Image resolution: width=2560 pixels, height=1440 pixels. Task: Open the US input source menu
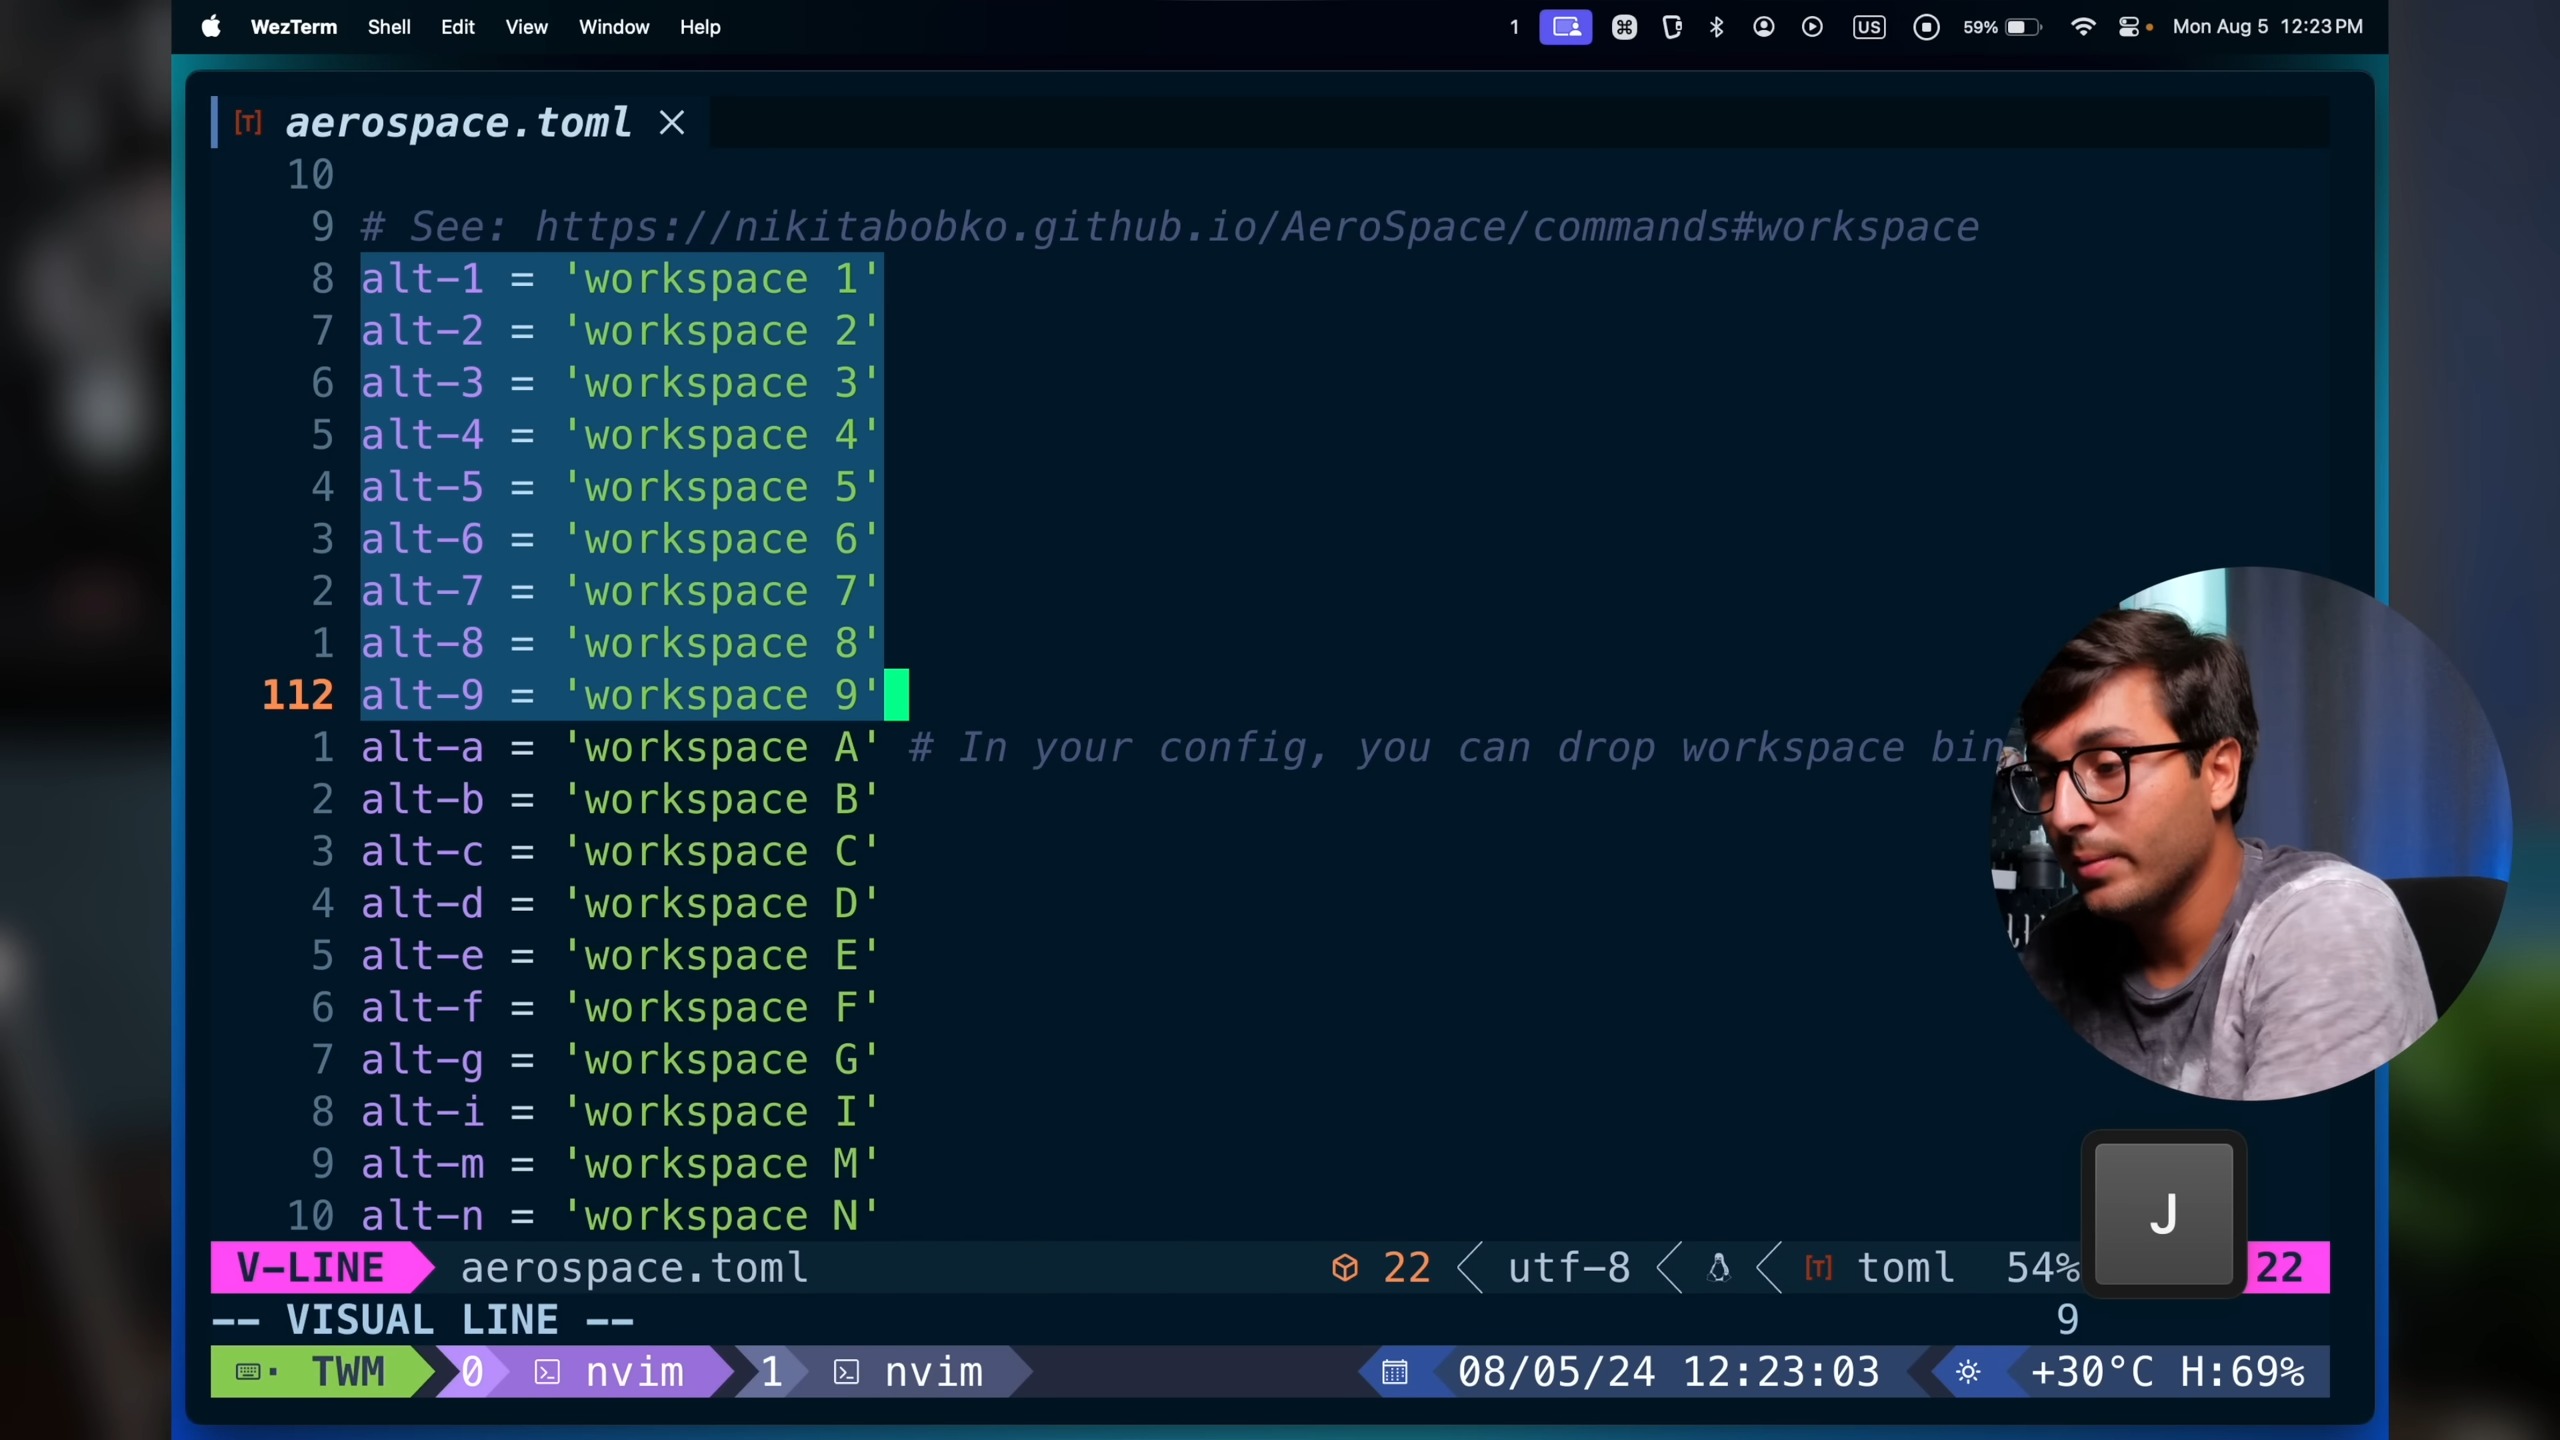1868,27
